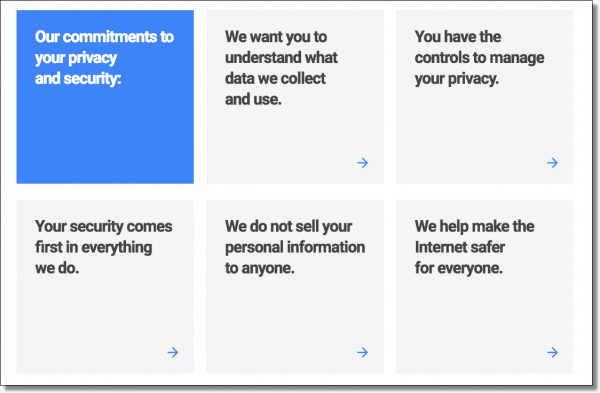Click the words 'personal information'

pos(295,247)
